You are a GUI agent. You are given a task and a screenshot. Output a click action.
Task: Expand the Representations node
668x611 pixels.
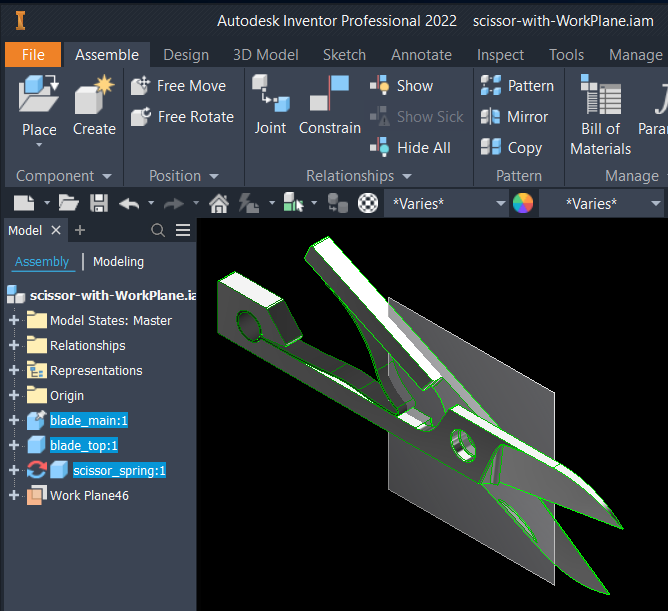[x=14, y=370]
